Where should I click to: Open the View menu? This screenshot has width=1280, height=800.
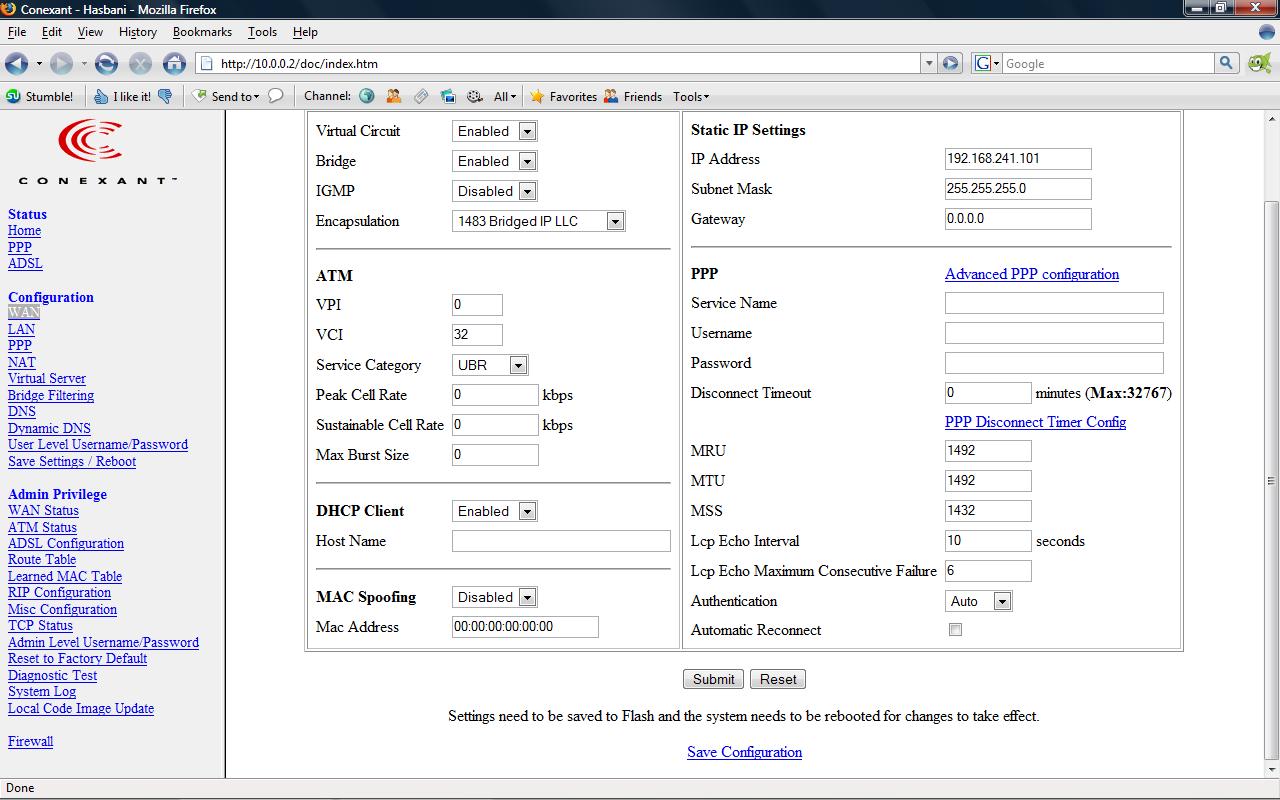90,32
